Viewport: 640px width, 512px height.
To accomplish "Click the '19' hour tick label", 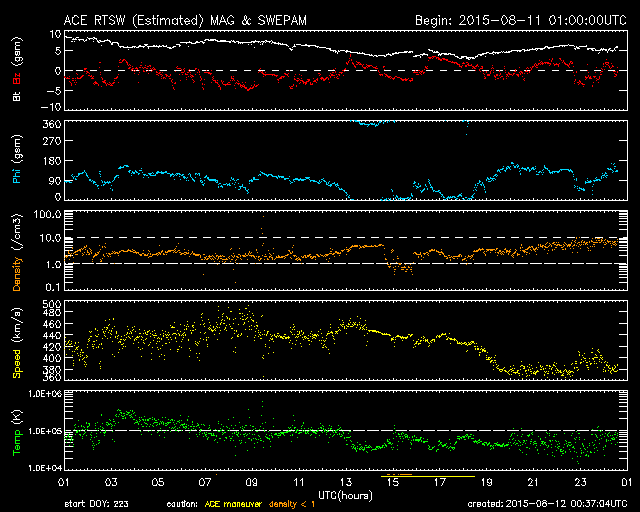I will 487,483.
